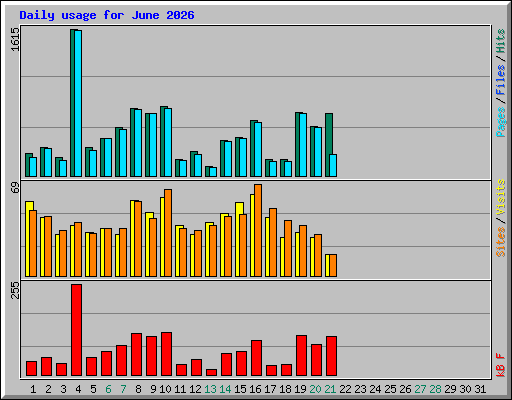The width and height of the screenshot is (512, 400).
Task: Select day 5 on the x-axis
Action: click(x=93, y=389)
